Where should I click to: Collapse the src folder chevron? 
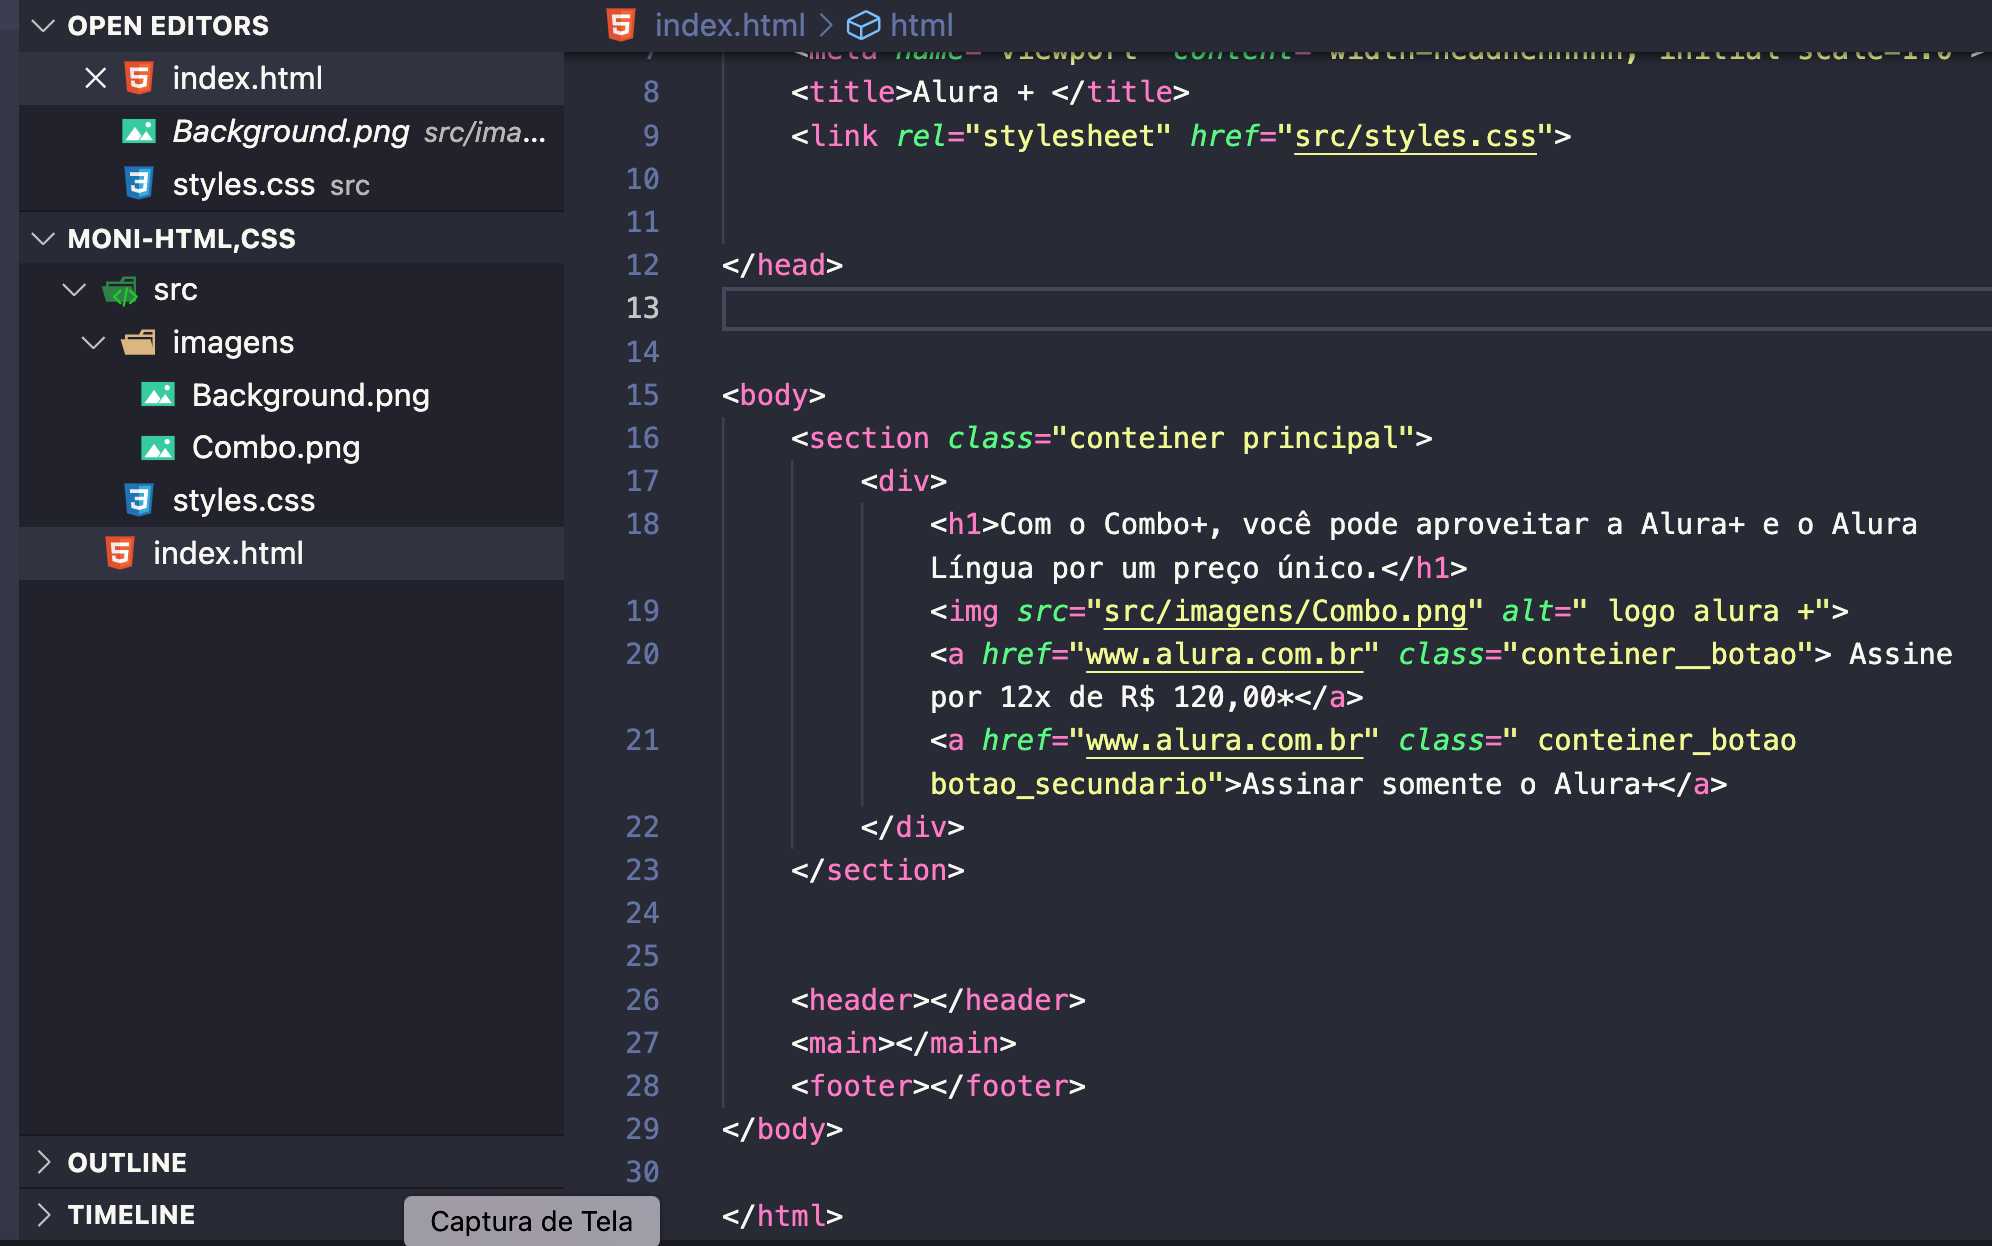tap(74, 290)
